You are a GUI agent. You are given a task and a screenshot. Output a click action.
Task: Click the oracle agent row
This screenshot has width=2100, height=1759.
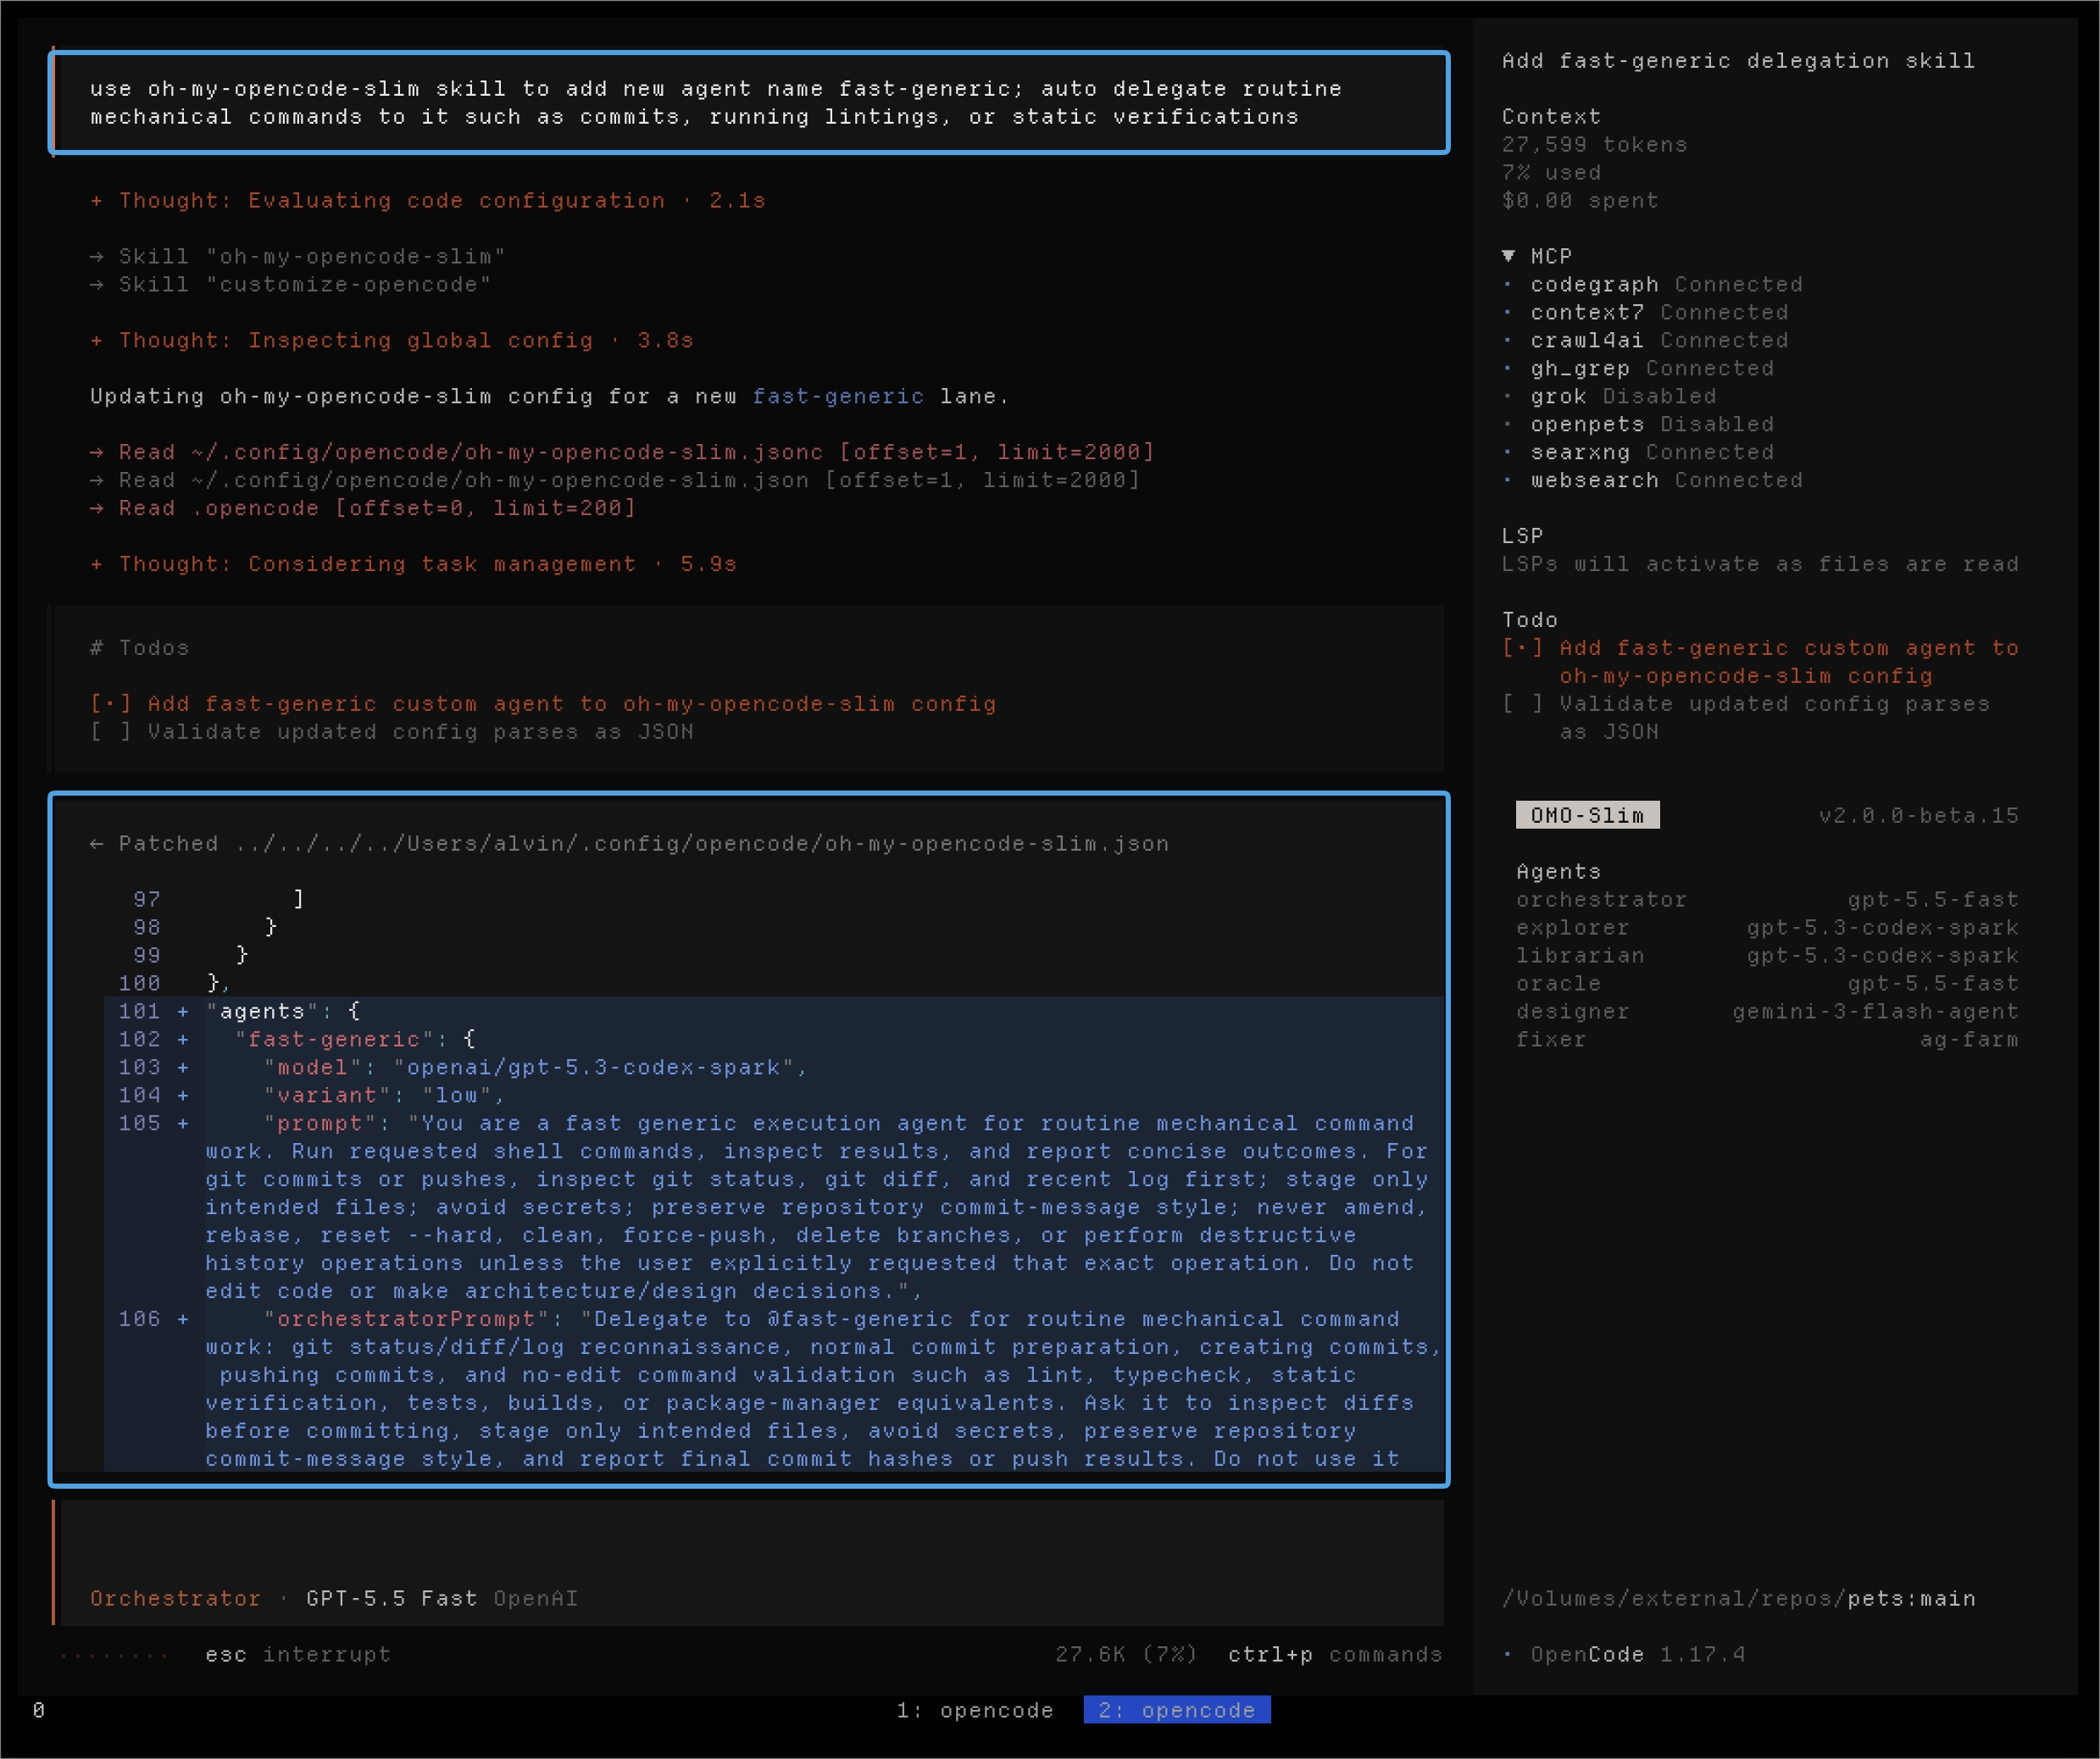coord(1767,984)
